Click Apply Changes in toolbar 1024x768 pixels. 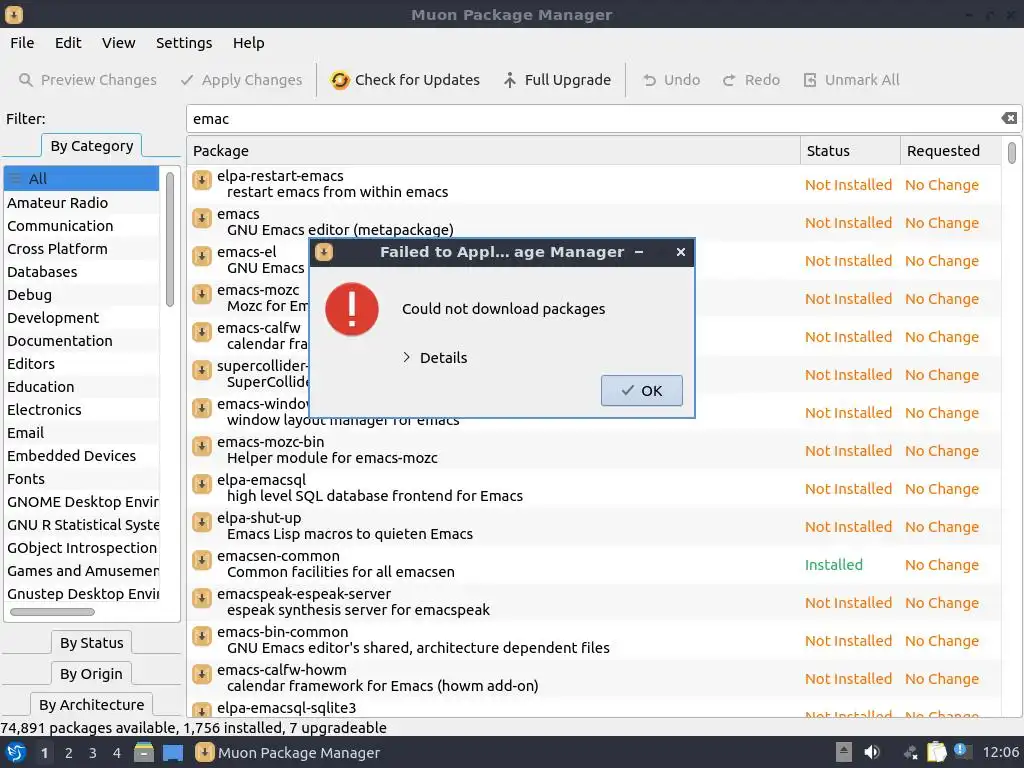pyautogui.click(x=242, y=80)
